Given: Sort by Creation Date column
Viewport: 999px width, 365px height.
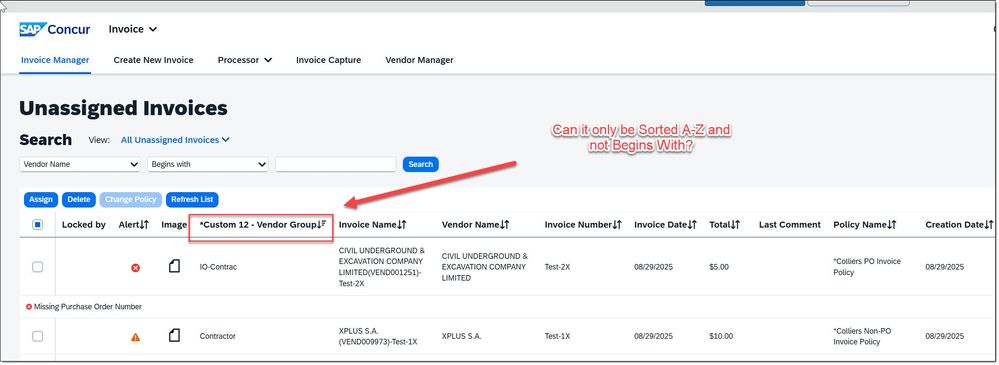Looking at the screenshot, I should pos(959,224).
